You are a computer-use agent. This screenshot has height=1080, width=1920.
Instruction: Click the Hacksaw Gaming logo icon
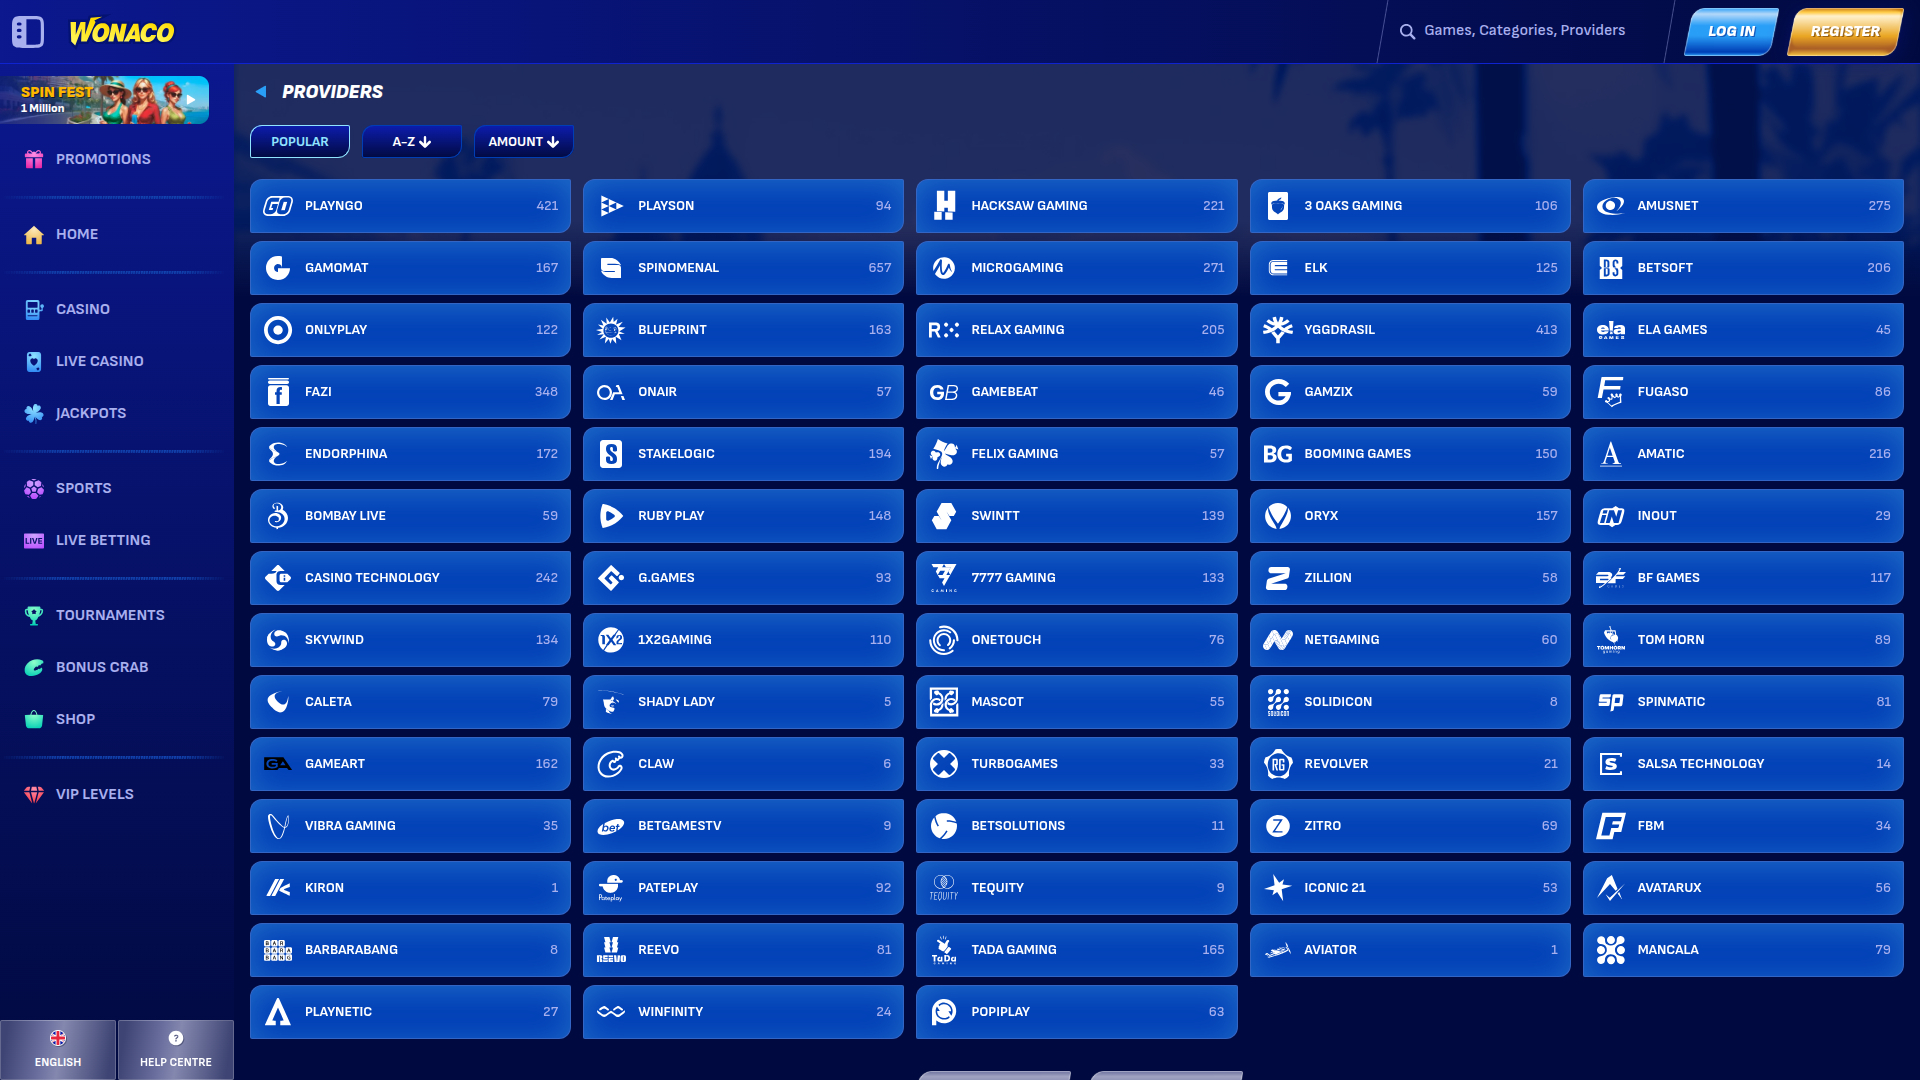tap(944, 206)
